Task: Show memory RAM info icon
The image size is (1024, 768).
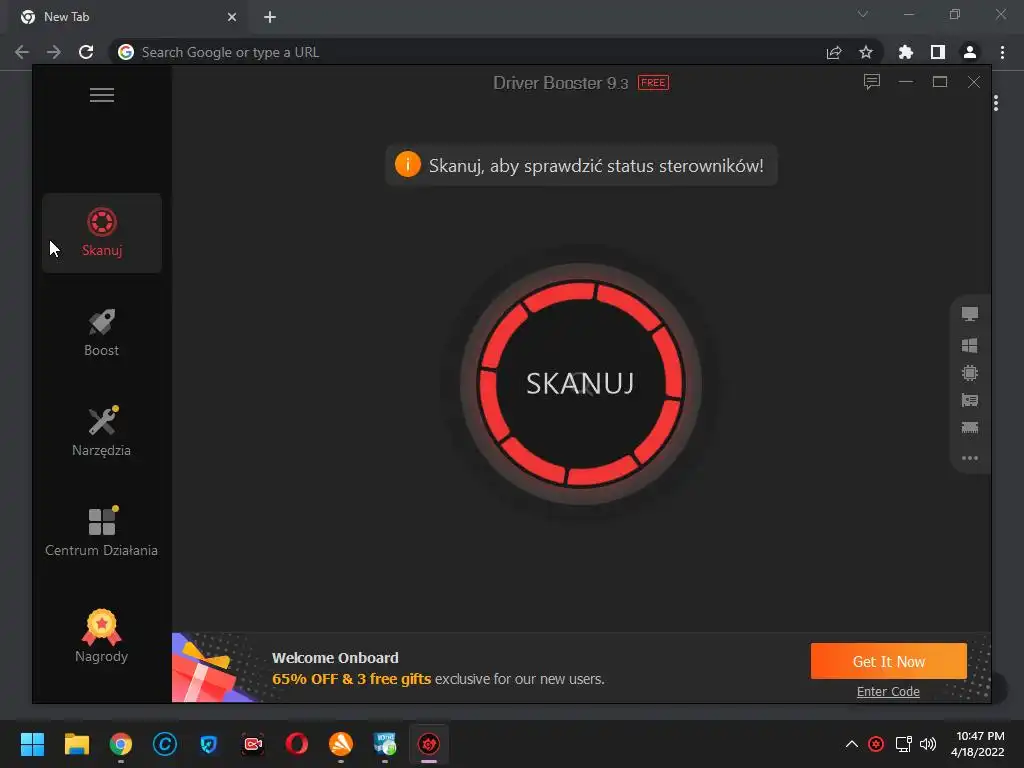Action: (x=970, y=428)
